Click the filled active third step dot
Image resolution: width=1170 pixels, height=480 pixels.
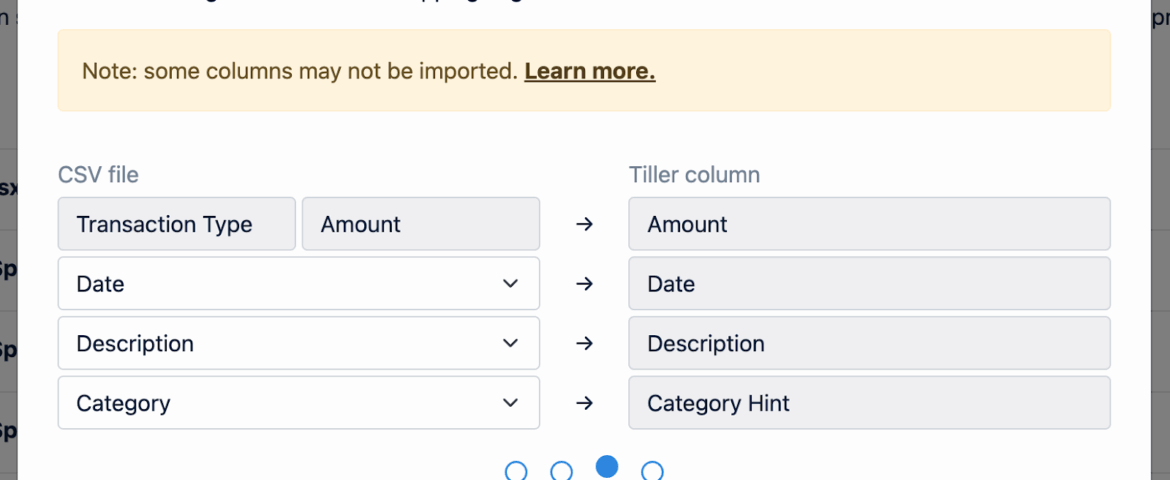pyautogui.click(x=607, y=467)
